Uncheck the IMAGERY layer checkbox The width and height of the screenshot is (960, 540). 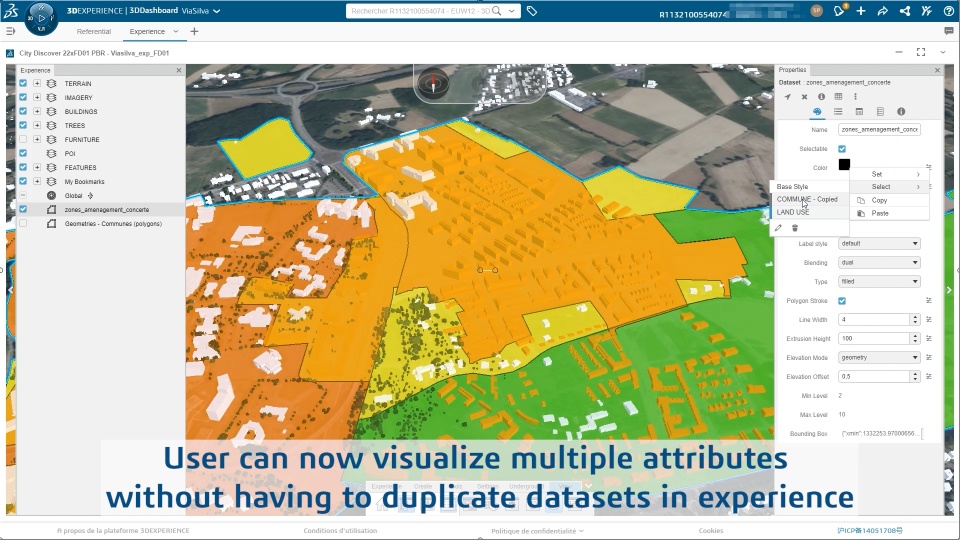coord(23,97)
